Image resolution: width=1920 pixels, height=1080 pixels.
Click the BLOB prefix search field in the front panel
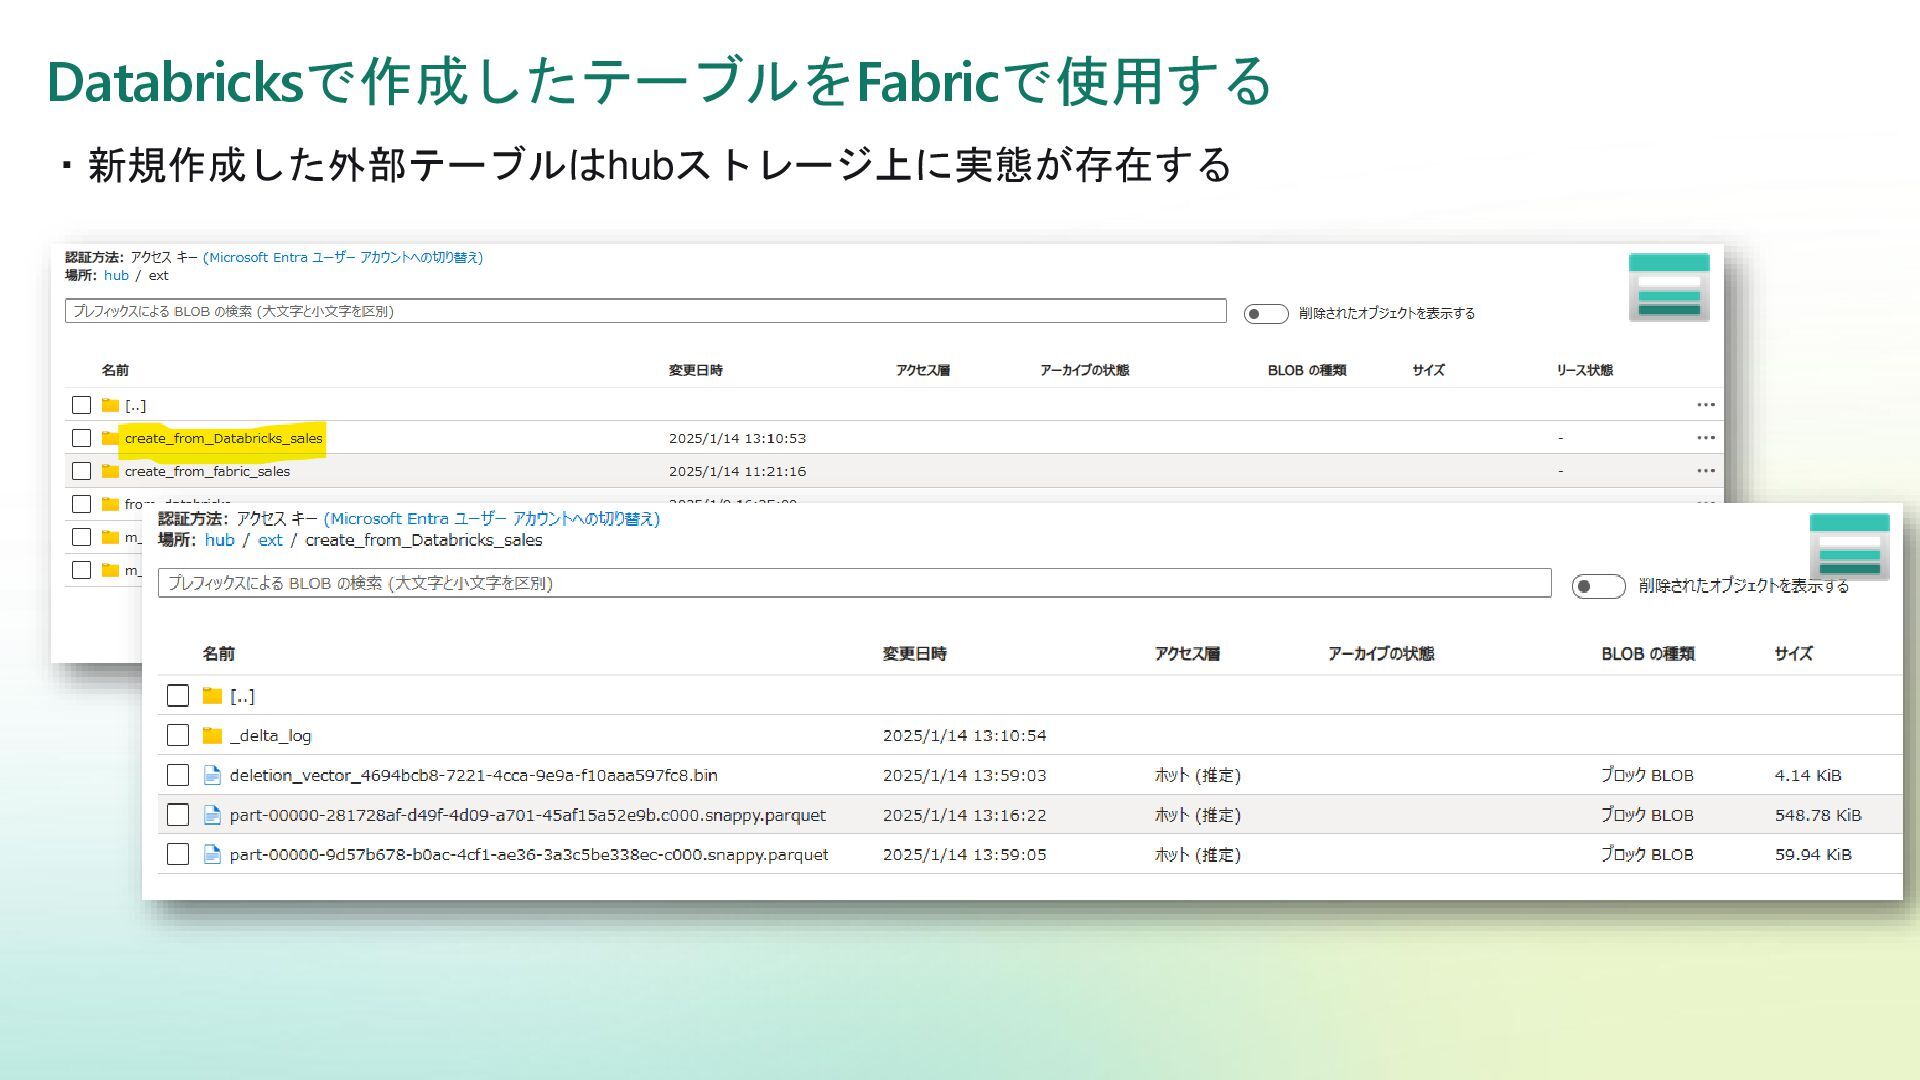pos(854,583)
